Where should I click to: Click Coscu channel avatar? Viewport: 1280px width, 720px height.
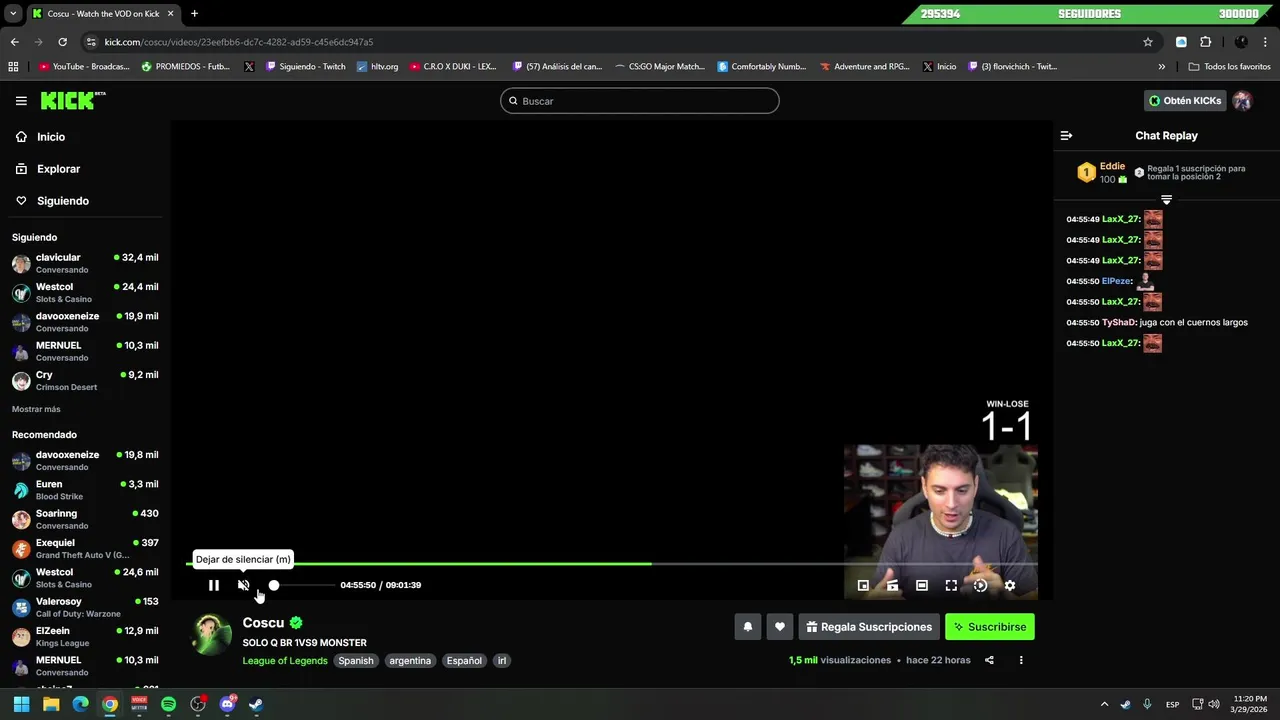click(x=211, y=635)
